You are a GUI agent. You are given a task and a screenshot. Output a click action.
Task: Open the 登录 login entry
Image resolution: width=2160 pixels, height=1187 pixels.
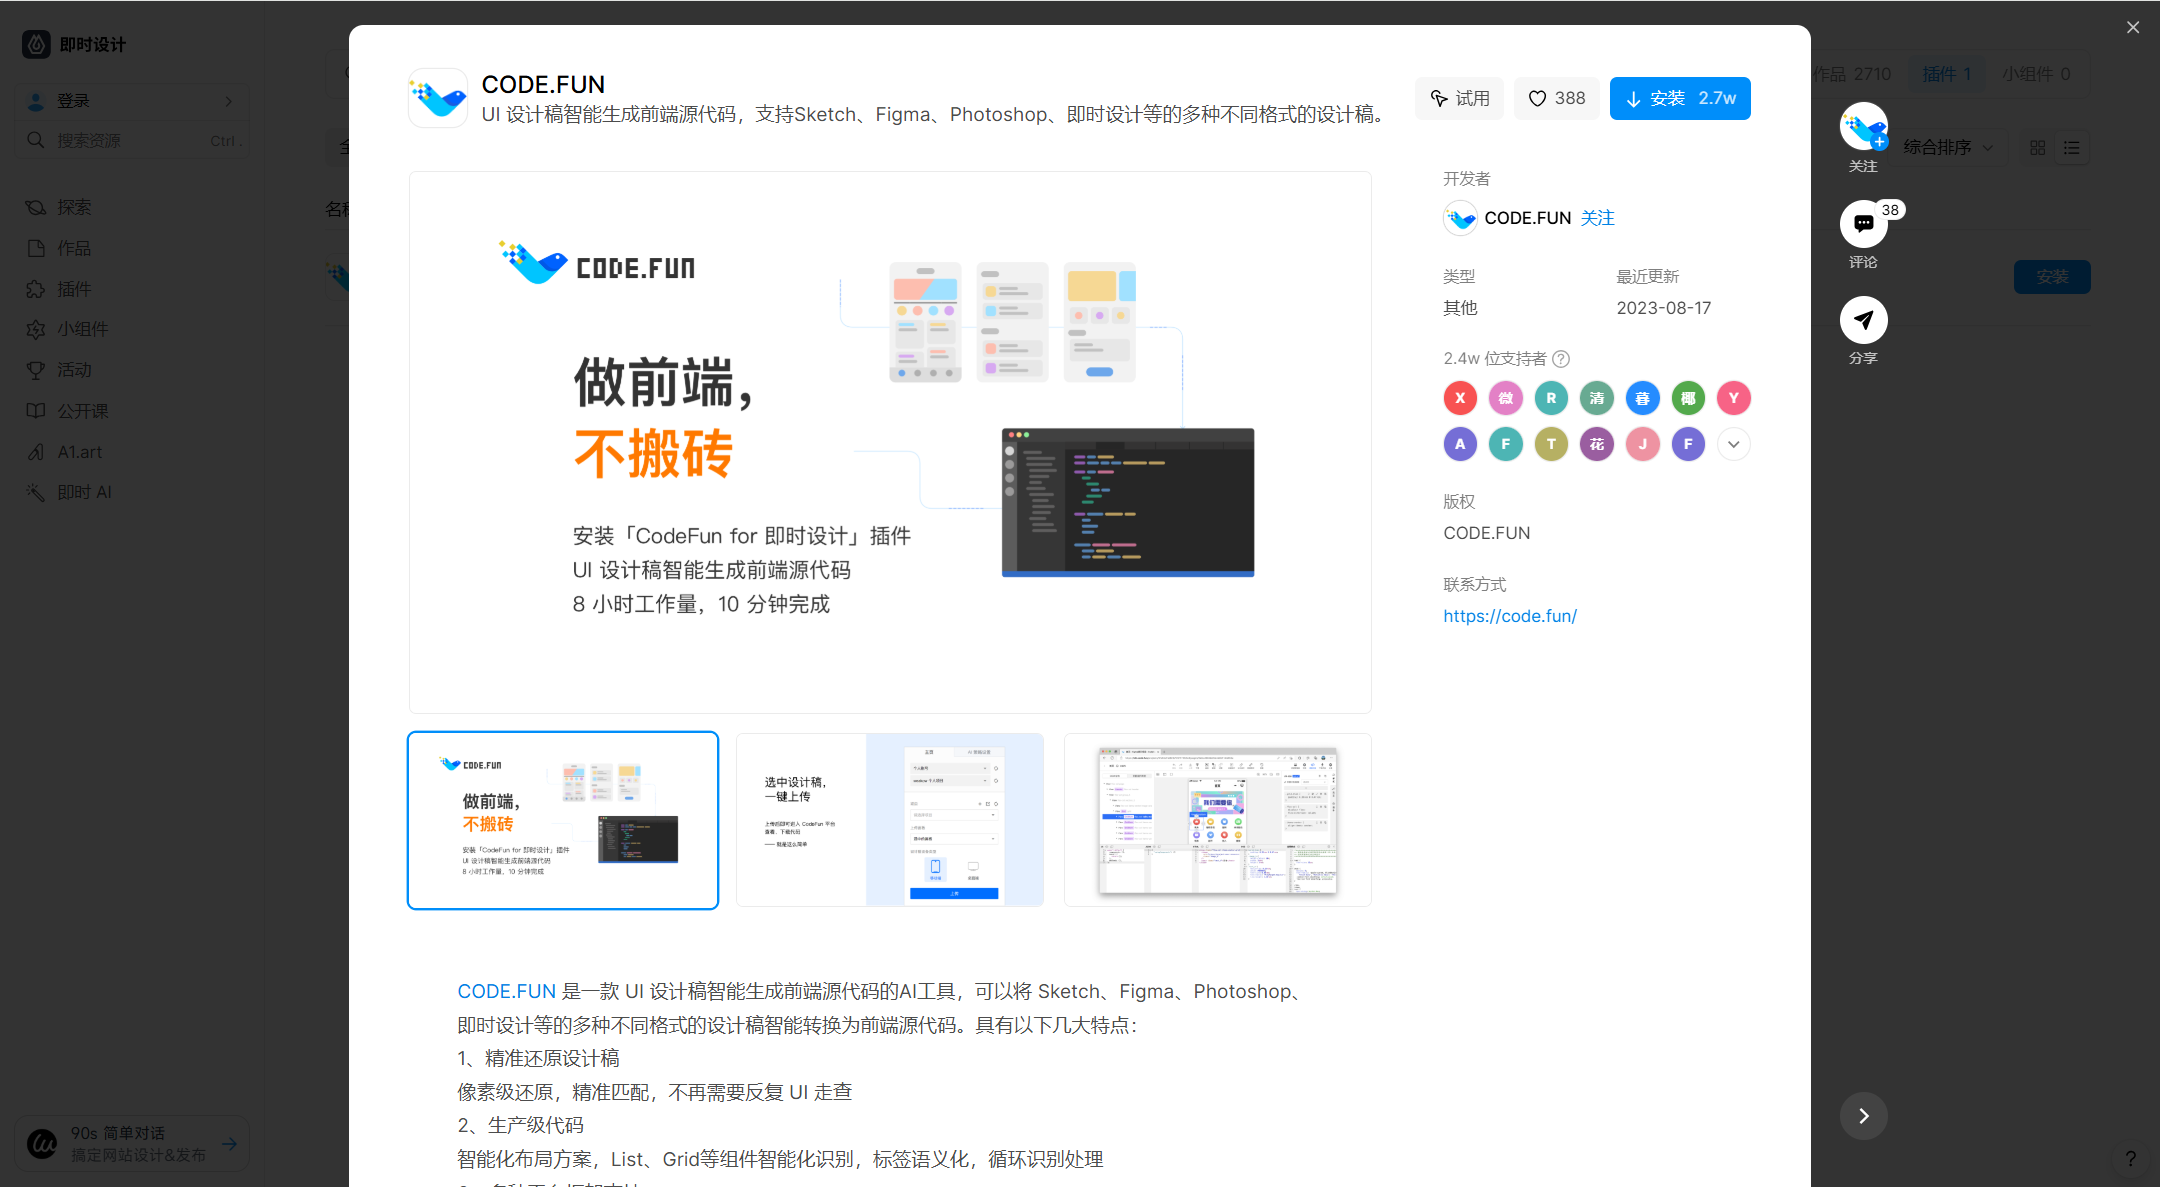tap(132, 101)
